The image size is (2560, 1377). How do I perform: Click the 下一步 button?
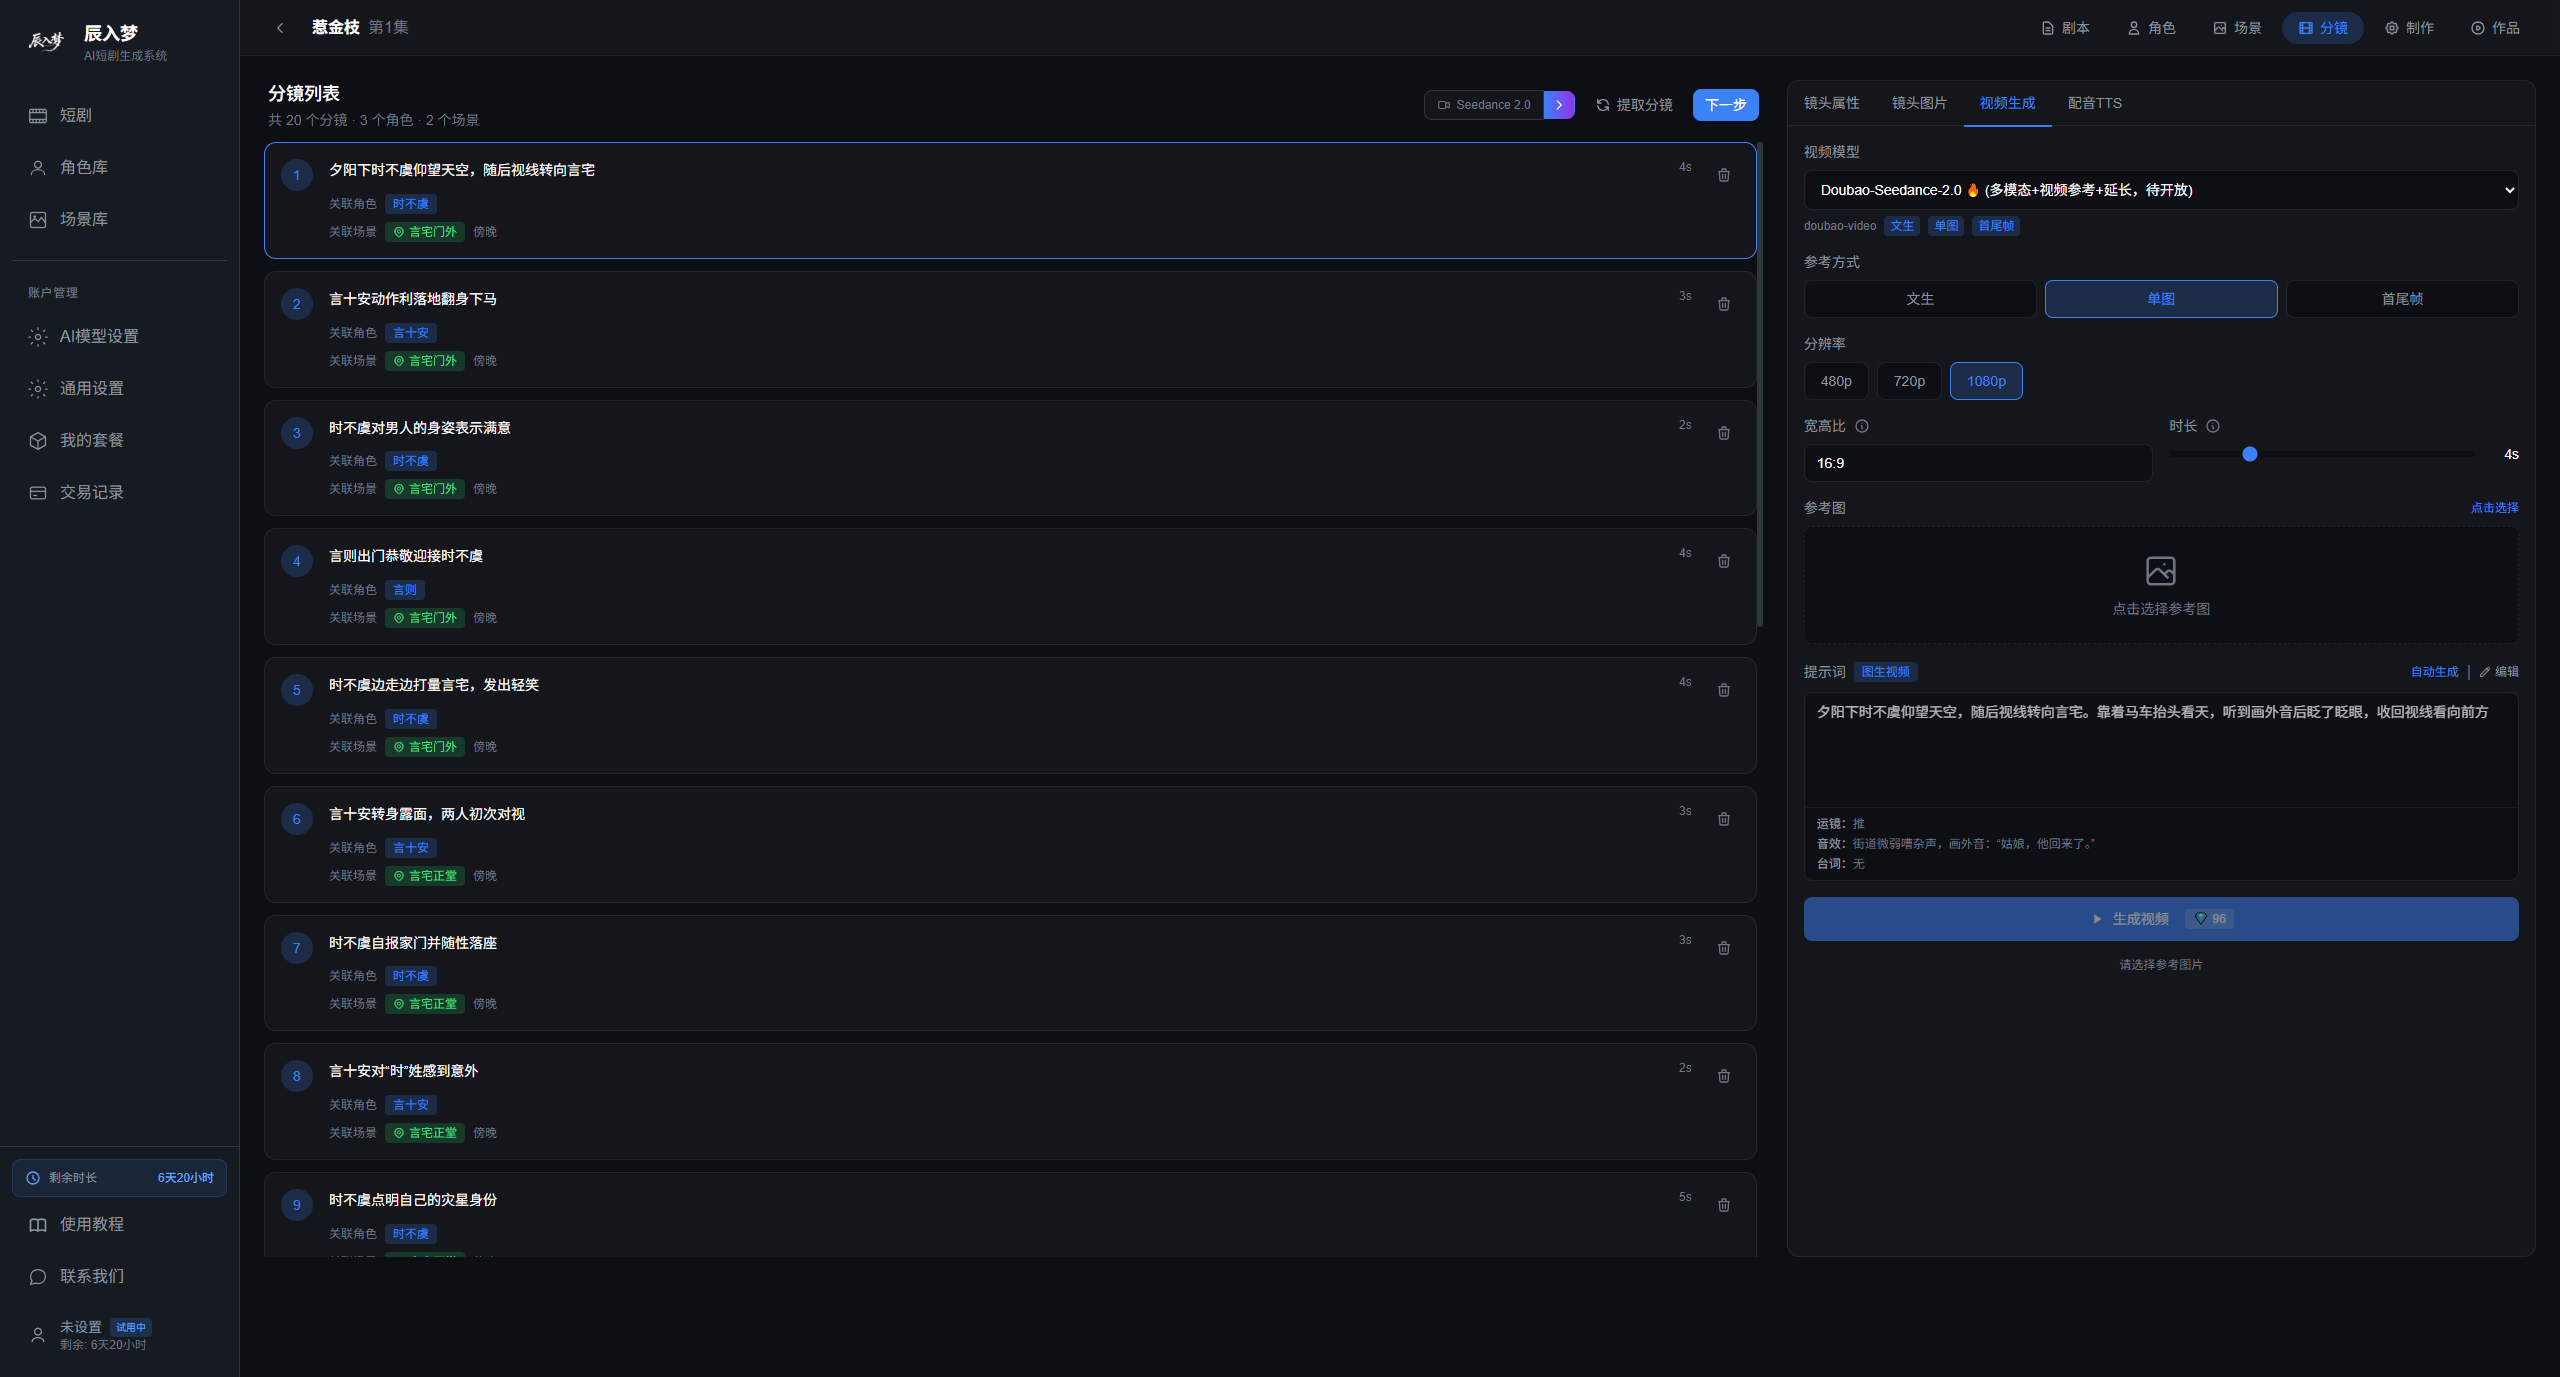tap(1726, 105)
